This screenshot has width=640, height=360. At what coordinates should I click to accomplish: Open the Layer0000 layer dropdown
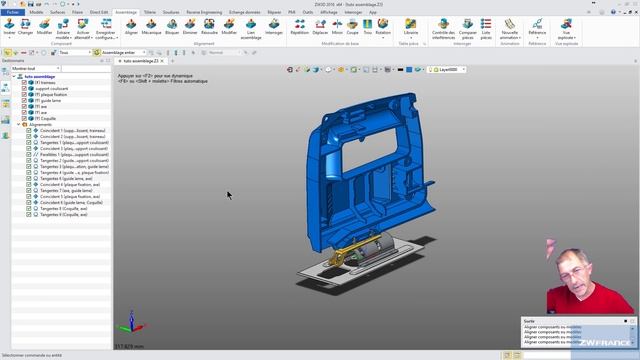pyautogui.click(x=447, y=70)
